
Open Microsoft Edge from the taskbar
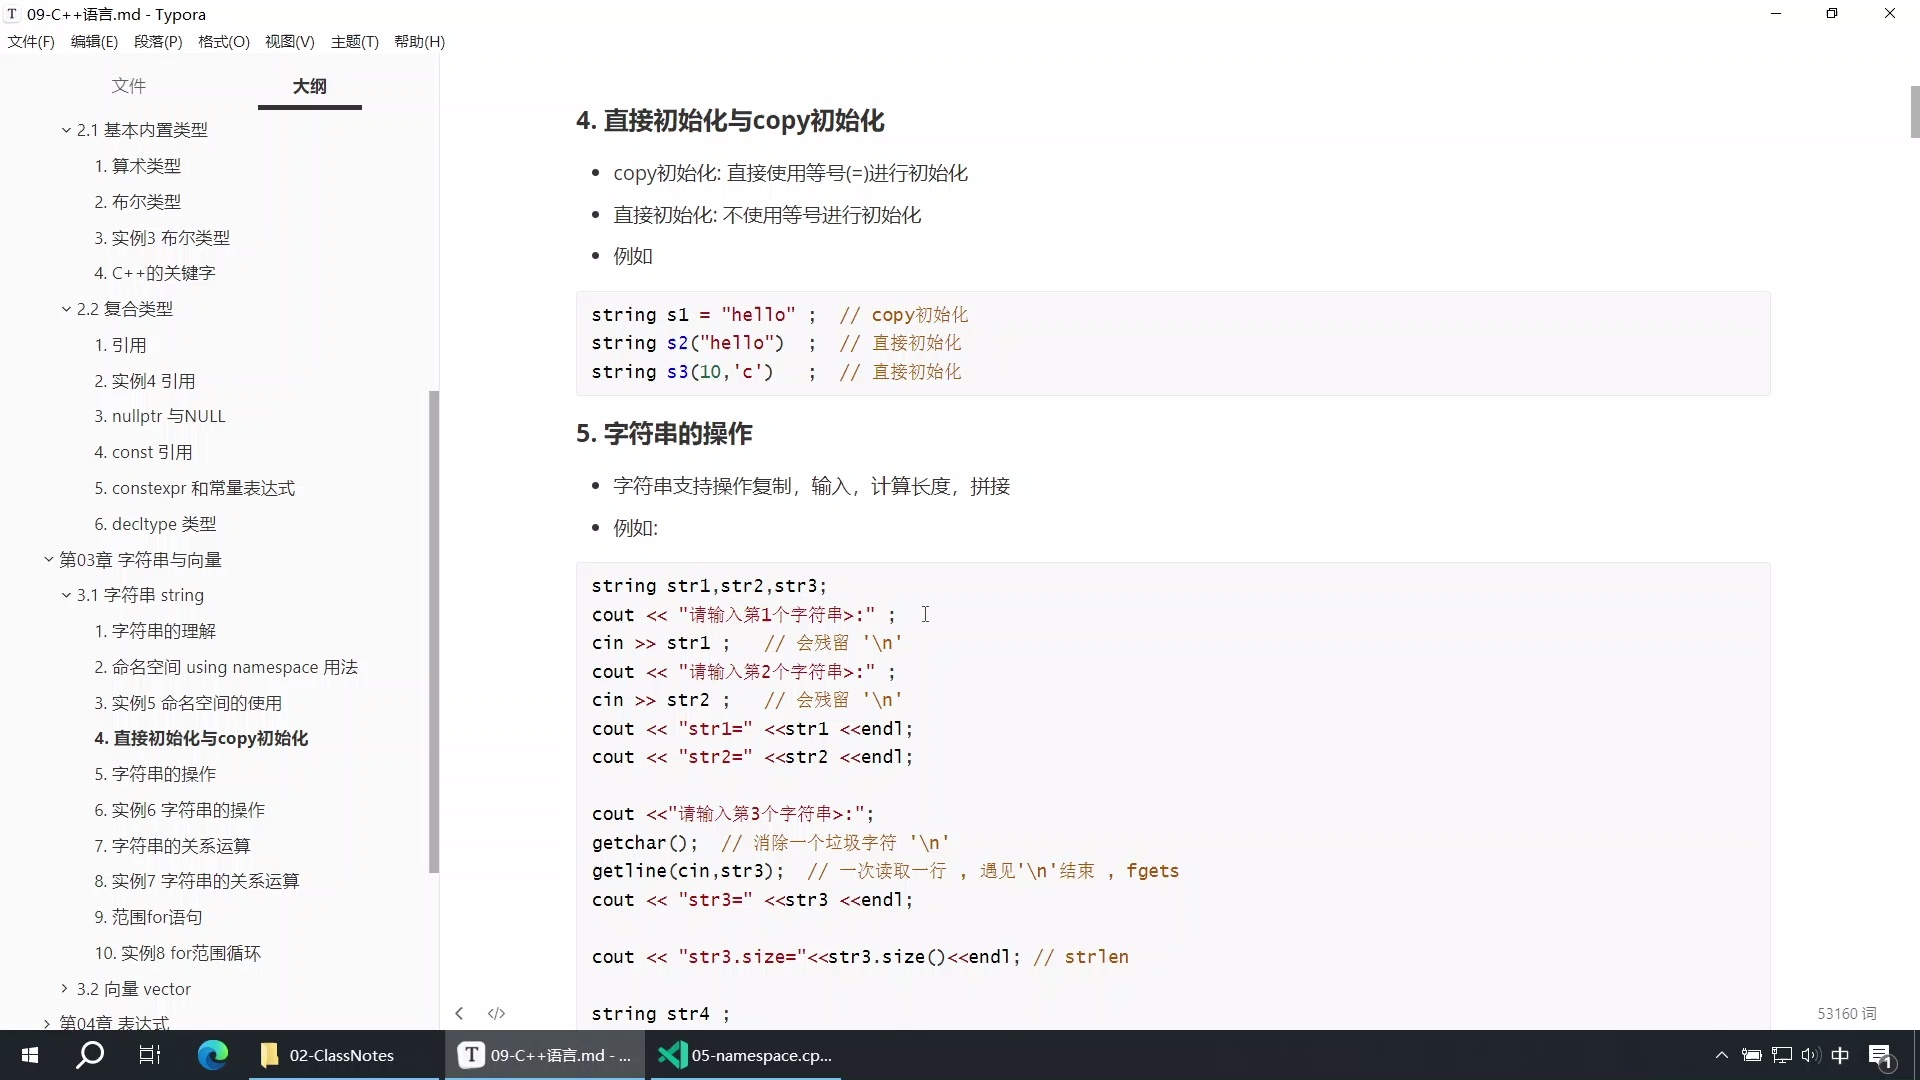point(212,1054)
